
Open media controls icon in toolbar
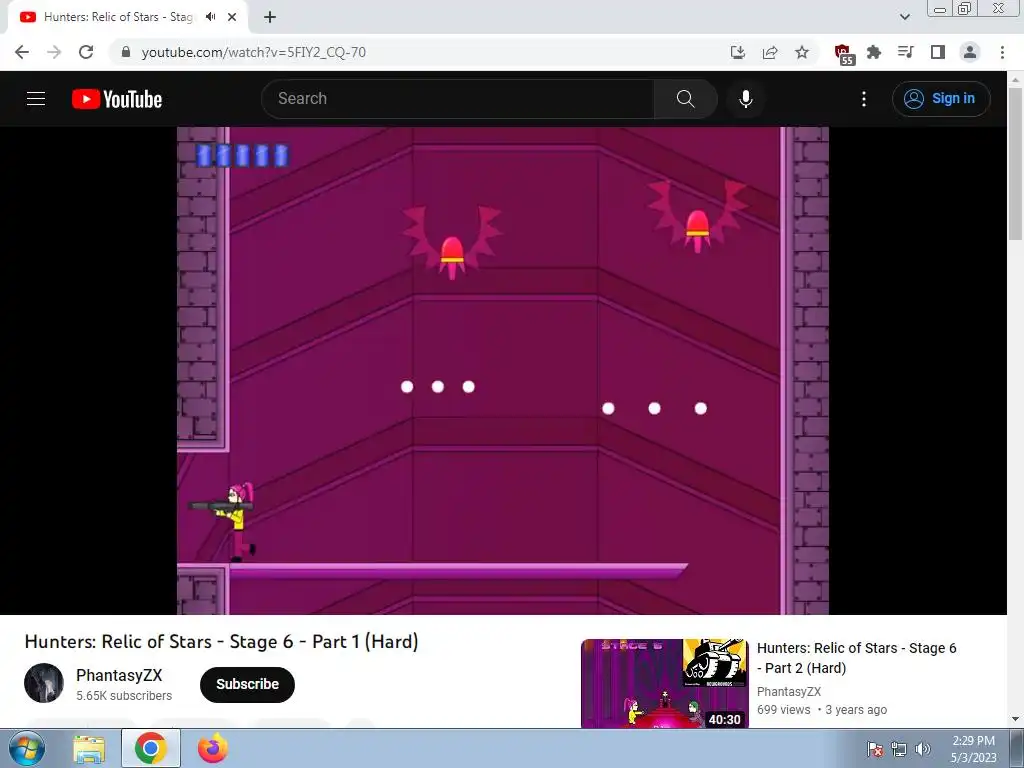pyautogui.click(x=905, y=52)
